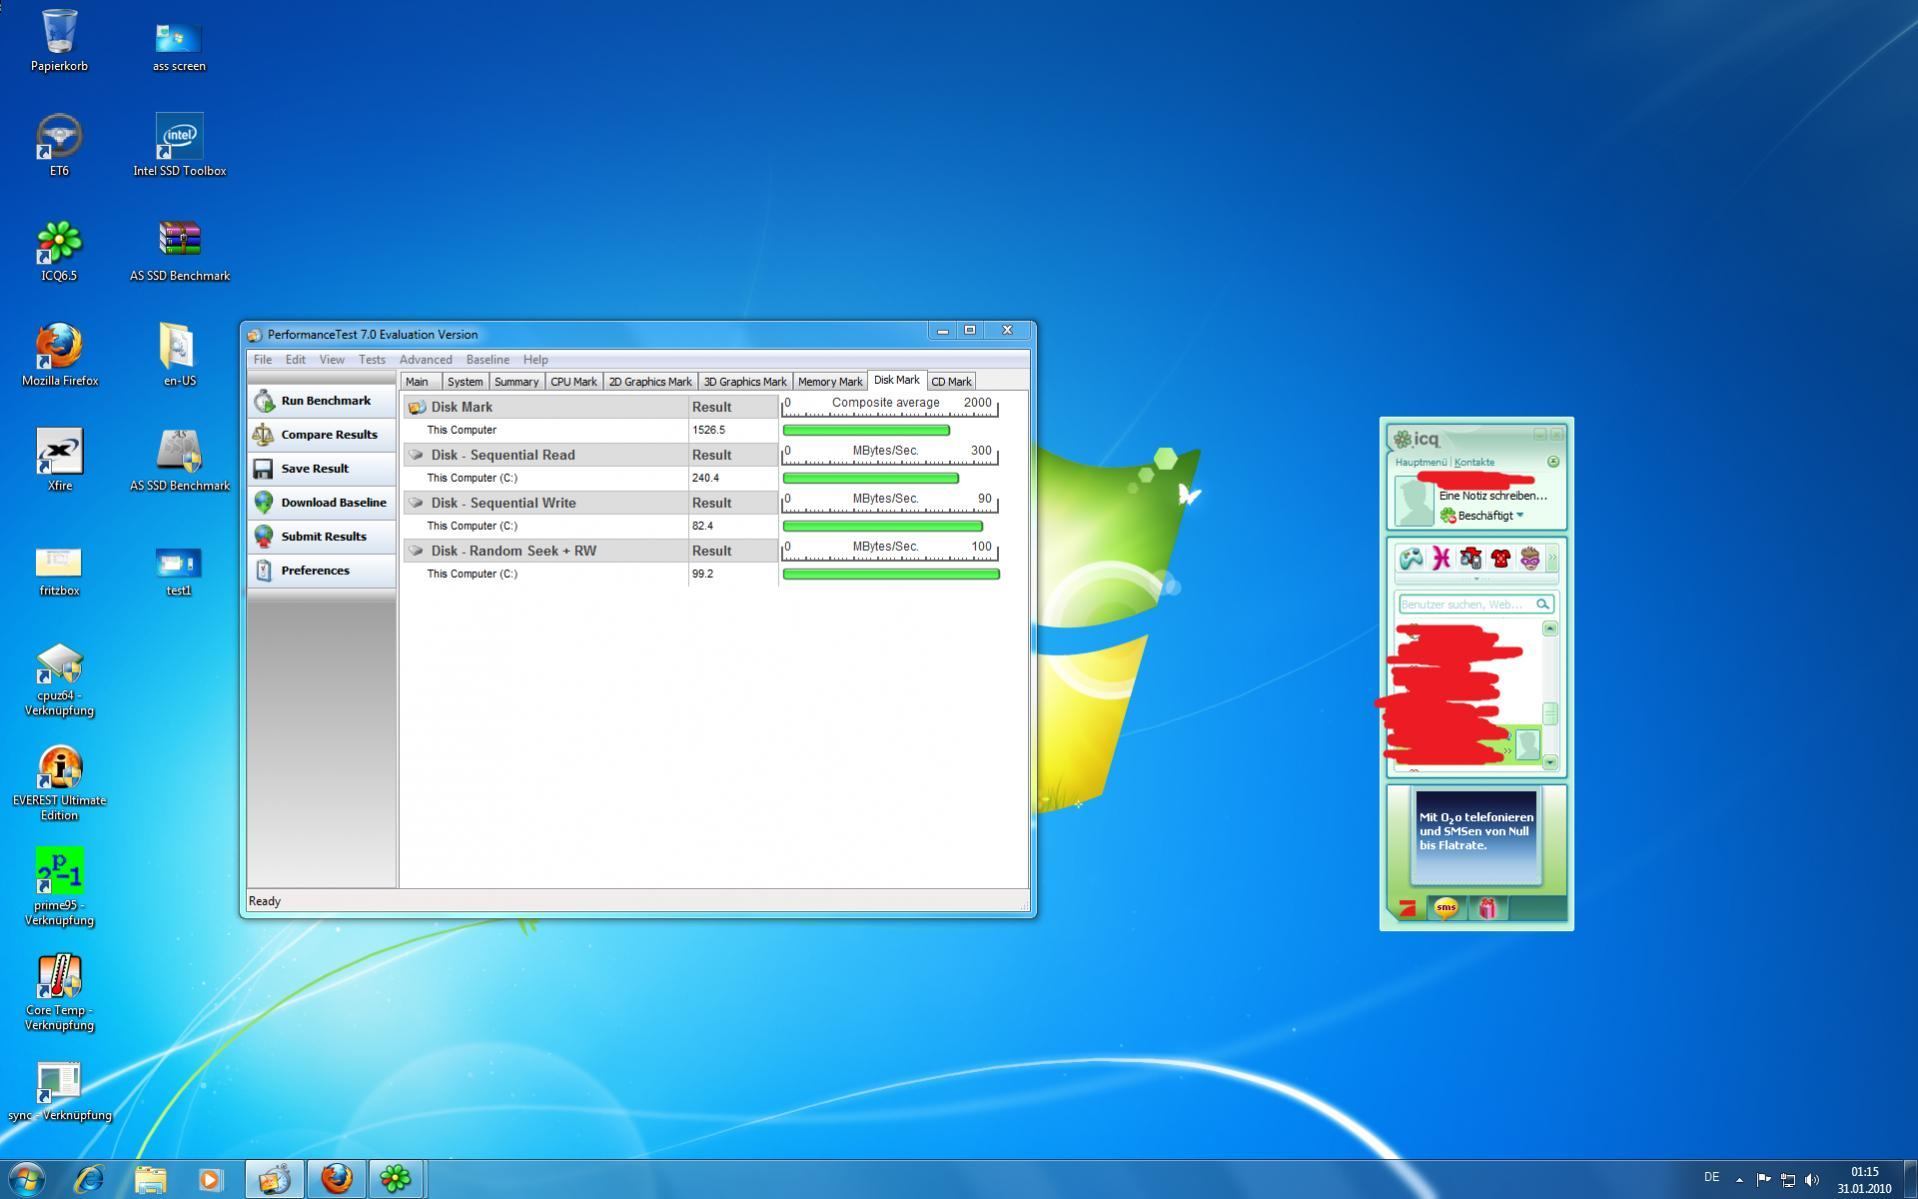
Task: Click Eine Notiz schreiben in ICQ
Action: 1493,496
